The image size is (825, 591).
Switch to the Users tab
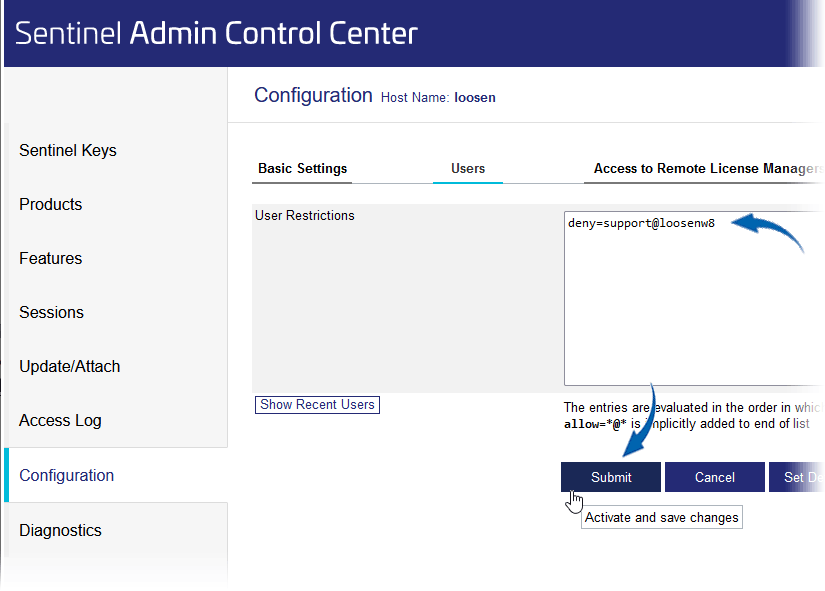pos(468,168)
